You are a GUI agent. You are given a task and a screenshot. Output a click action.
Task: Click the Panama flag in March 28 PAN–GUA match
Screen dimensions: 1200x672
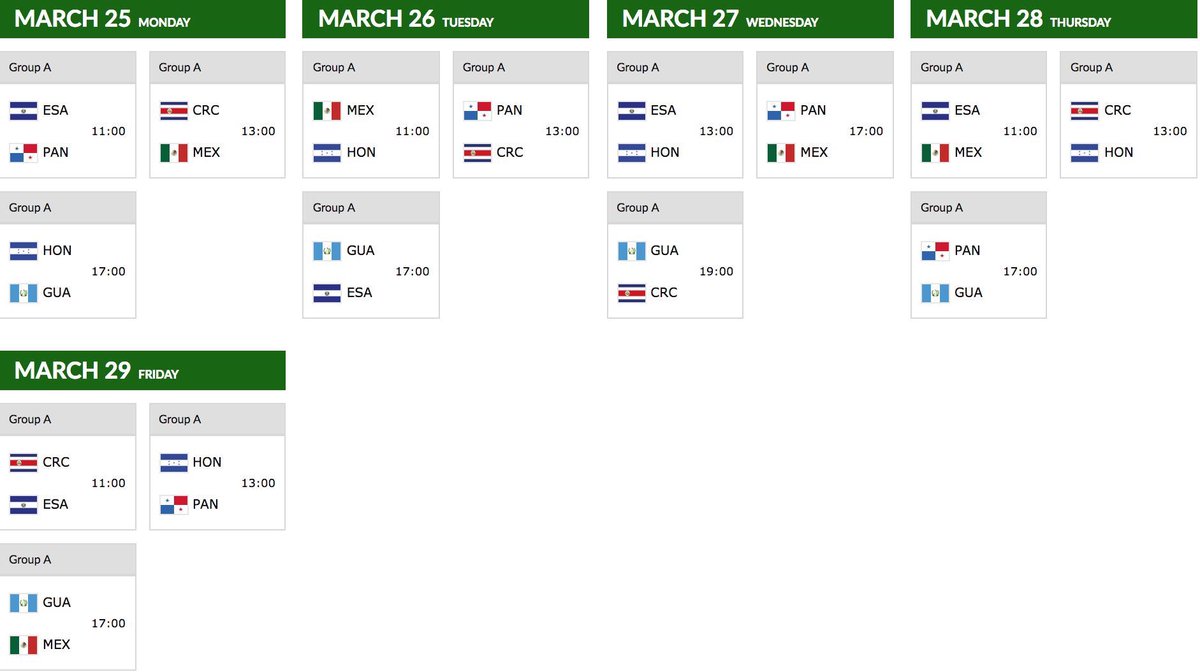[x=935, y=250]
